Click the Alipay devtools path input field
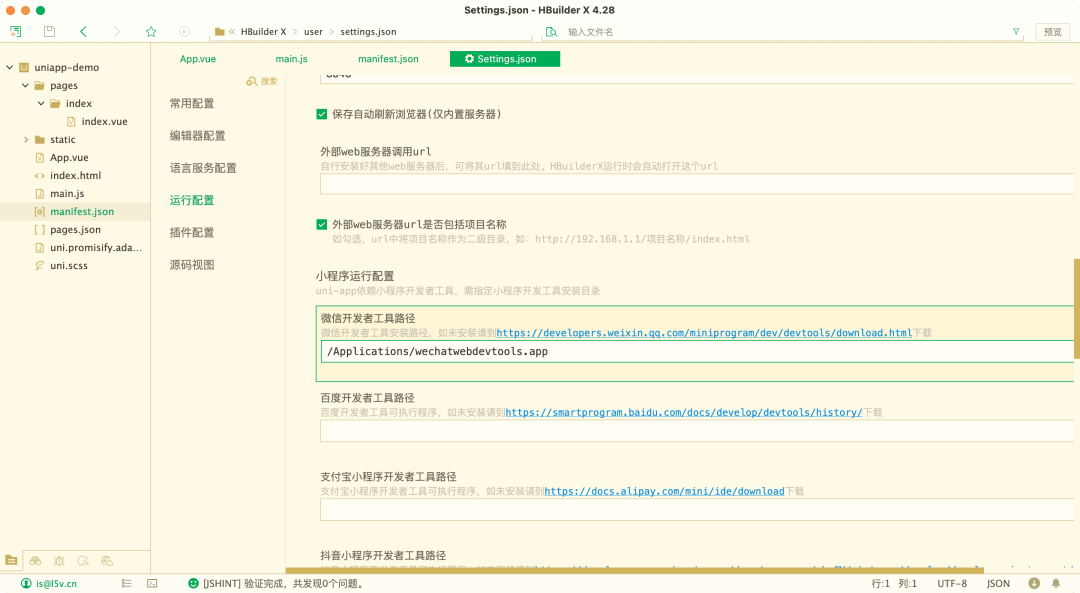The width and height of the screenshot is (1080, 593). tap(697, 510)
